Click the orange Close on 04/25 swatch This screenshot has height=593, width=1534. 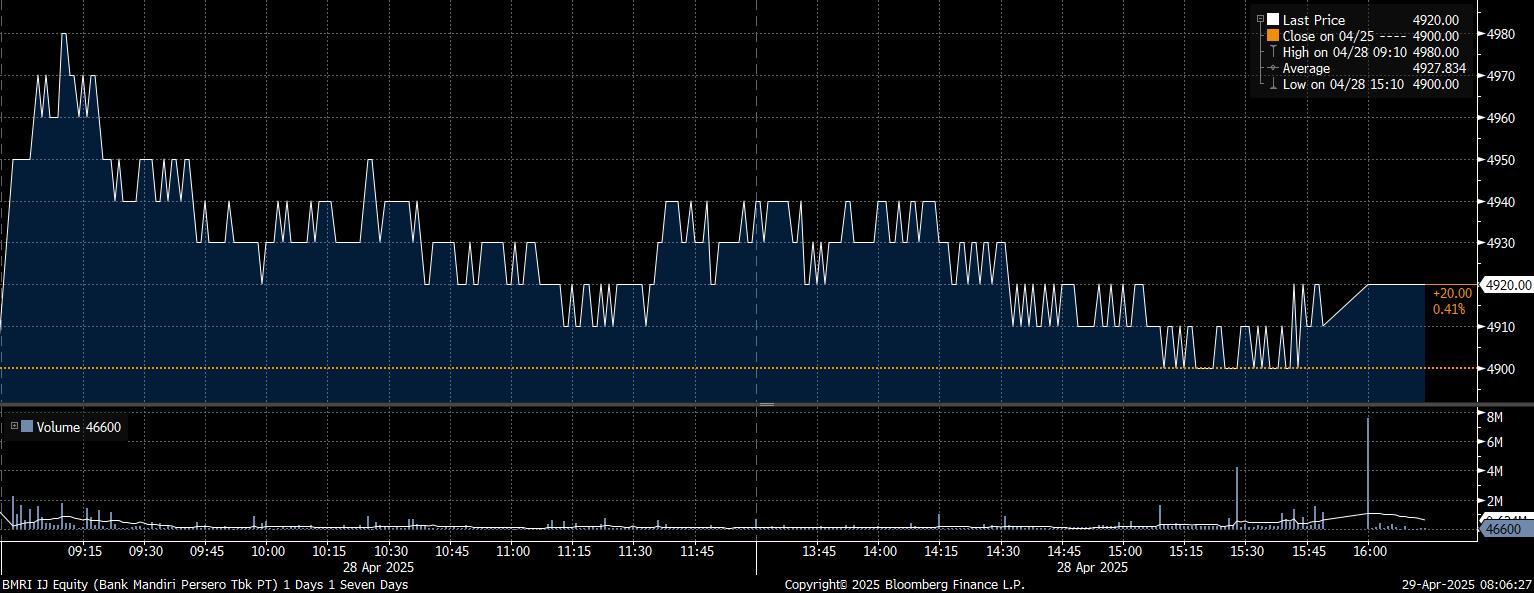tap(1273, 36)
